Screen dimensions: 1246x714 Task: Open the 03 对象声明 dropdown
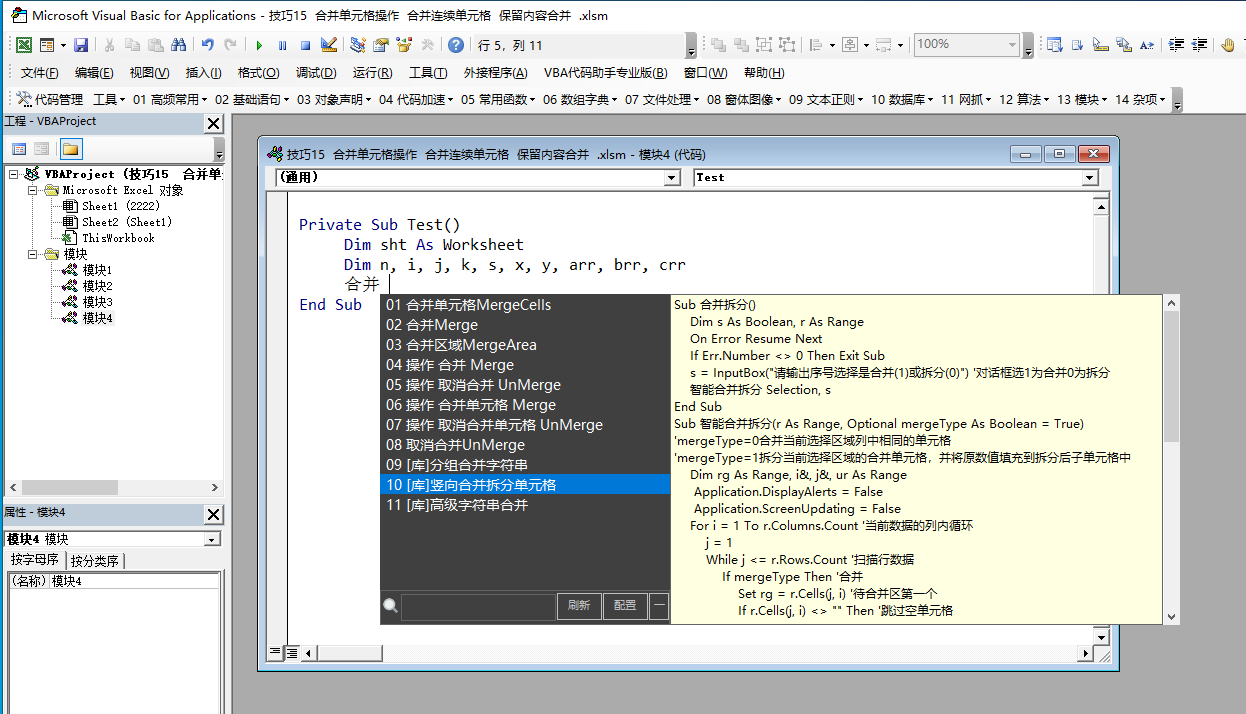point(335,99)
